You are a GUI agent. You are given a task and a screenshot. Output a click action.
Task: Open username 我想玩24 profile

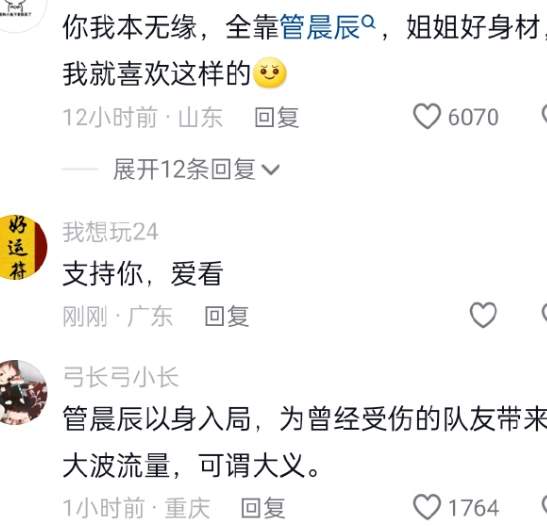click(x=110, y=232)
